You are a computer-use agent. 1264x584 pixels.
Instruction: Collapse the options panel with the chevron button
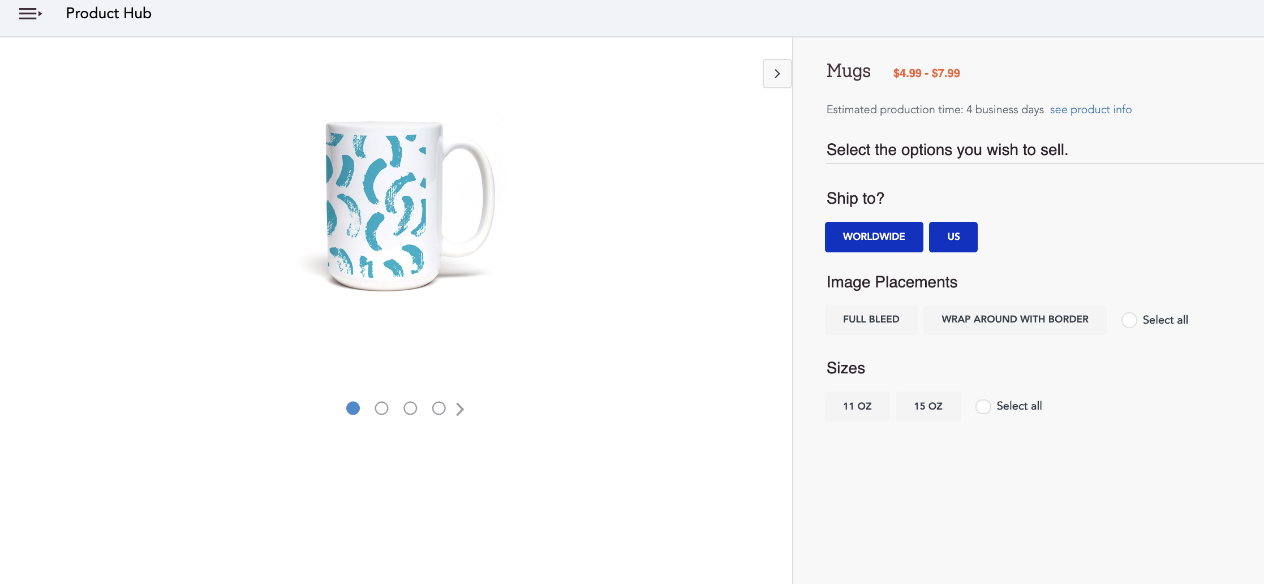pyautogui.click(x=777, y=73)
